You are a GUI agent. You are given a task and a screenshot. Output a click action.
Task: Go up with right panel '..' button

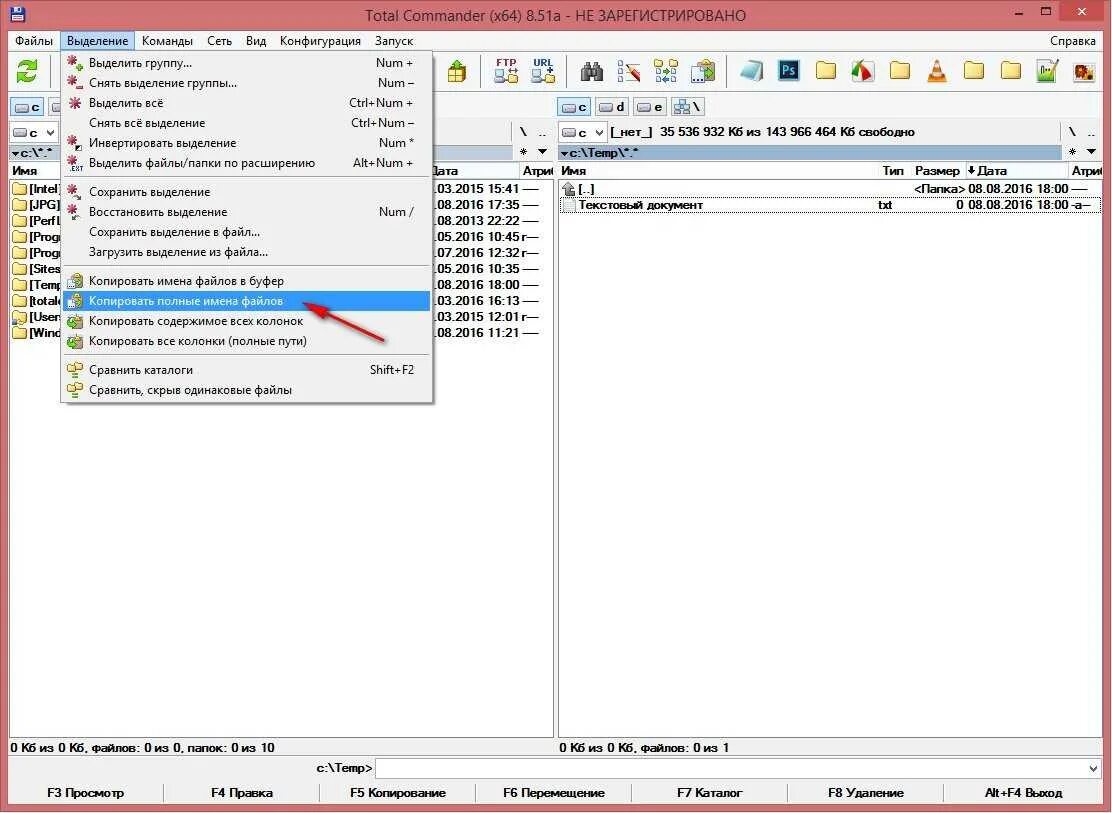click(1091, 133)
